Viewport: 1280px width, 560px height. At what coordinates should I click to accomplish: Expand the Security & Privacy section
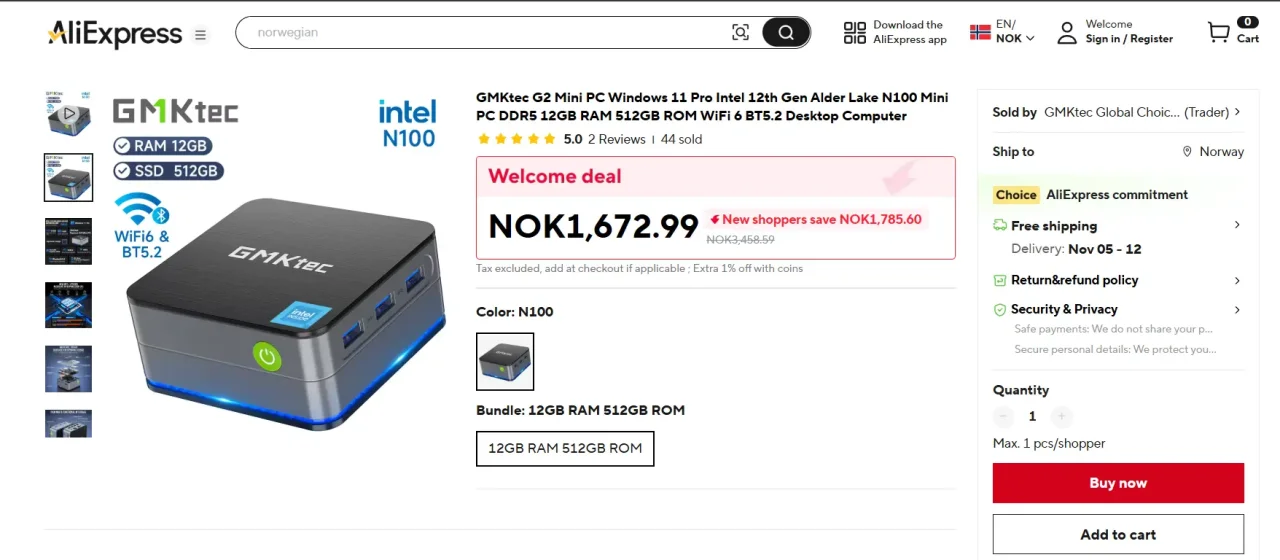click(1237, 310)
